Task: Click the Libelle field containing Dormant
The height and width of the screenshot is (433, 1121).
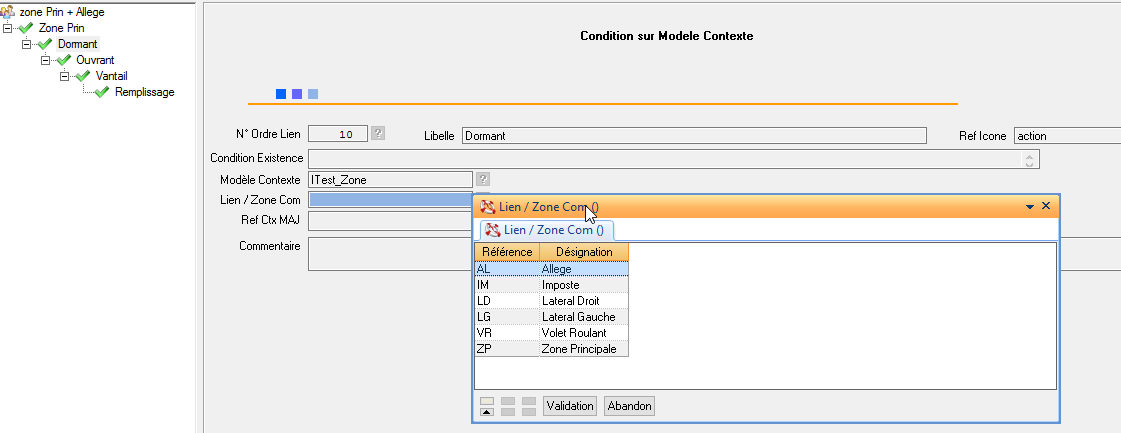Action: tap(692, 136)
